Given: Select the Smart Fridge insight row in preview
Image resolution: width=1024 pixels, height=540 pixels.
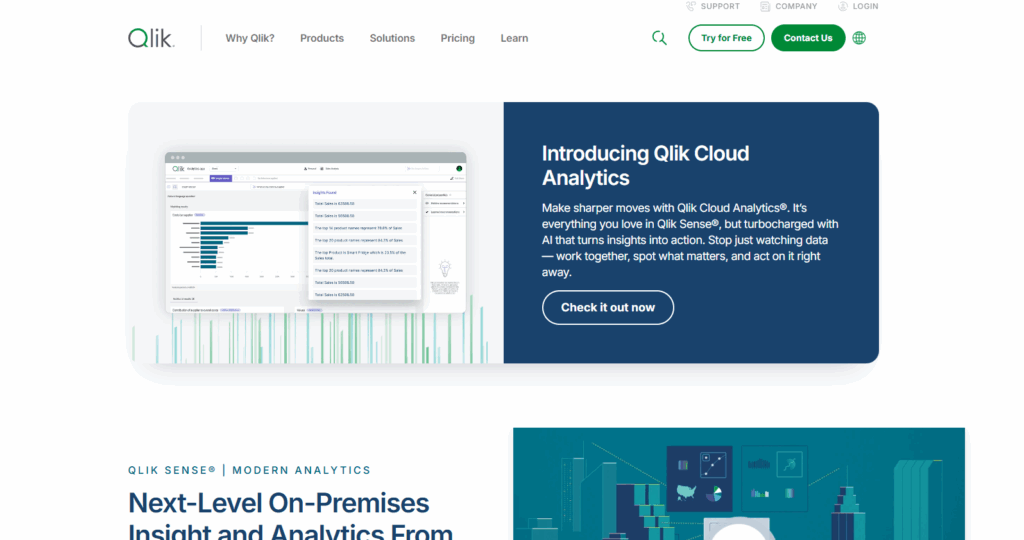Looking at the screenshot, I should 364,254.
